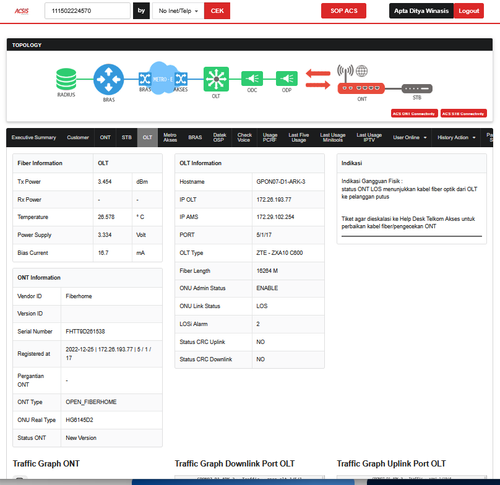
Task: Click the ODP icon in topology
Action: [287, 79]
